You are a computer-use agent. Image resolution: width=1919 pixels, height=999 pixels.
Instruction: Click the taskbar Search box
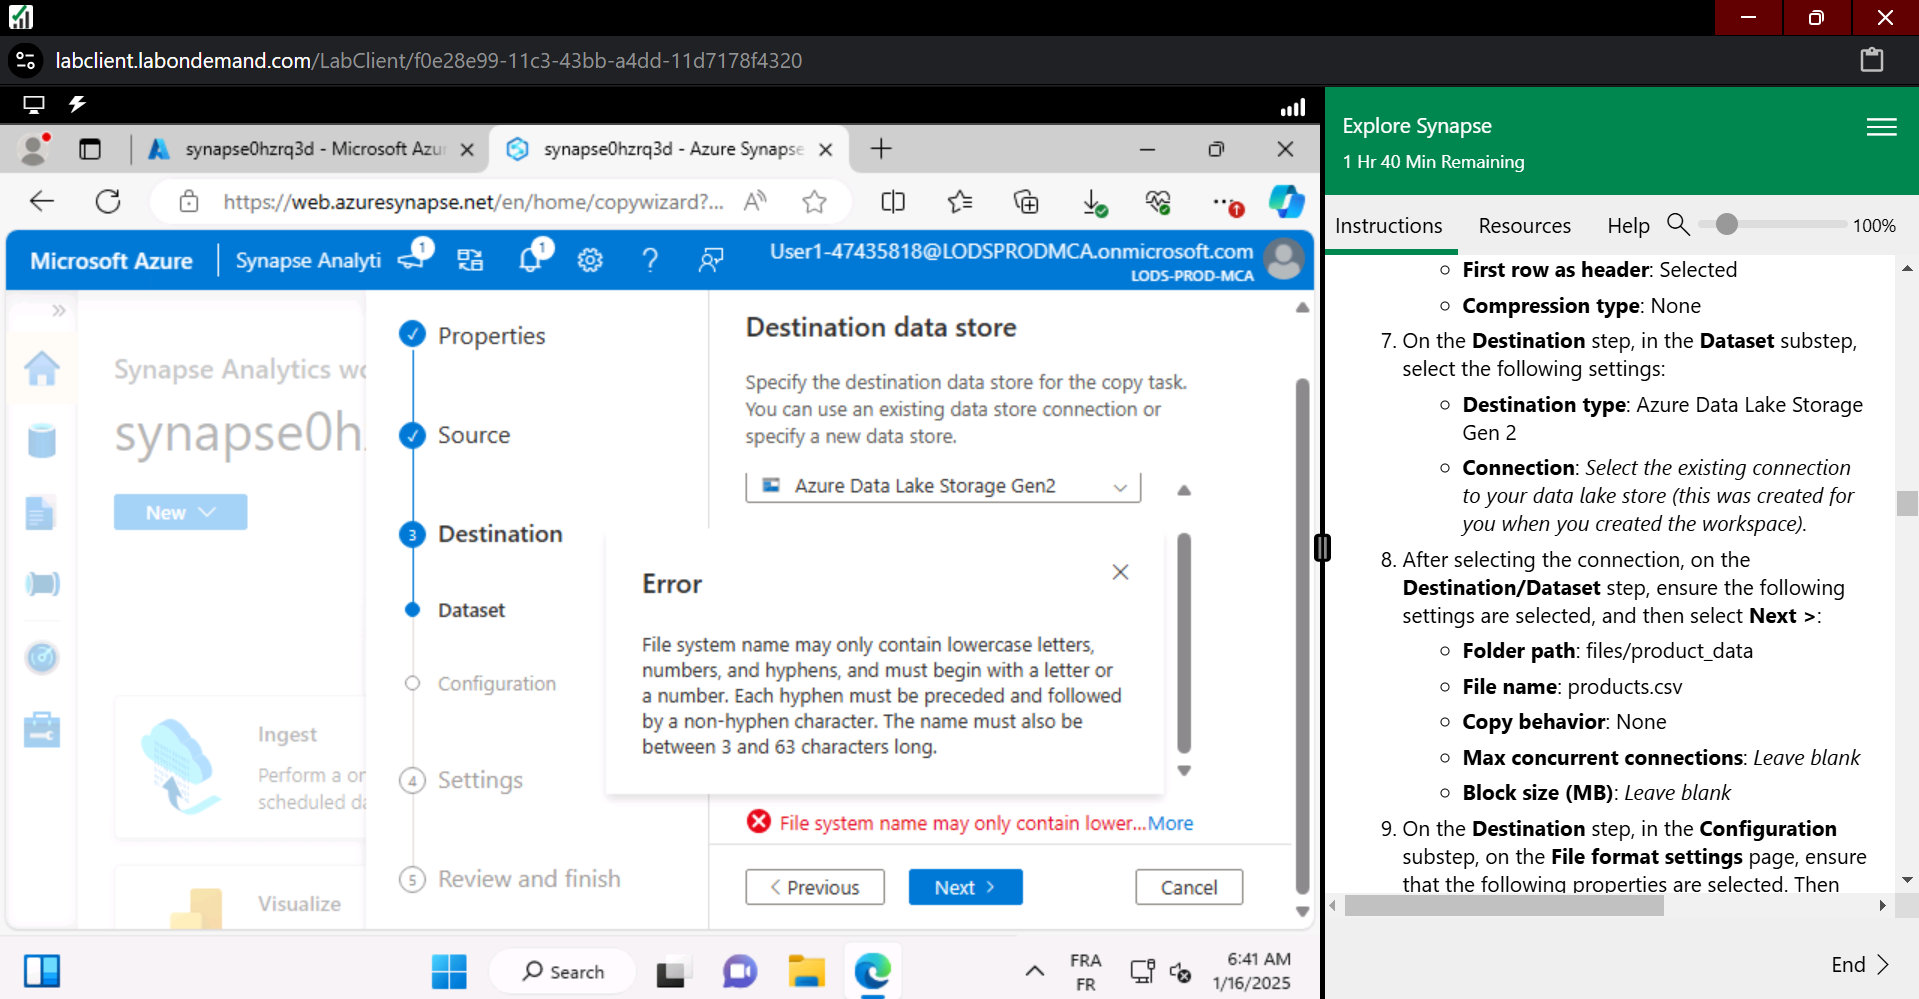coord(562,971)
